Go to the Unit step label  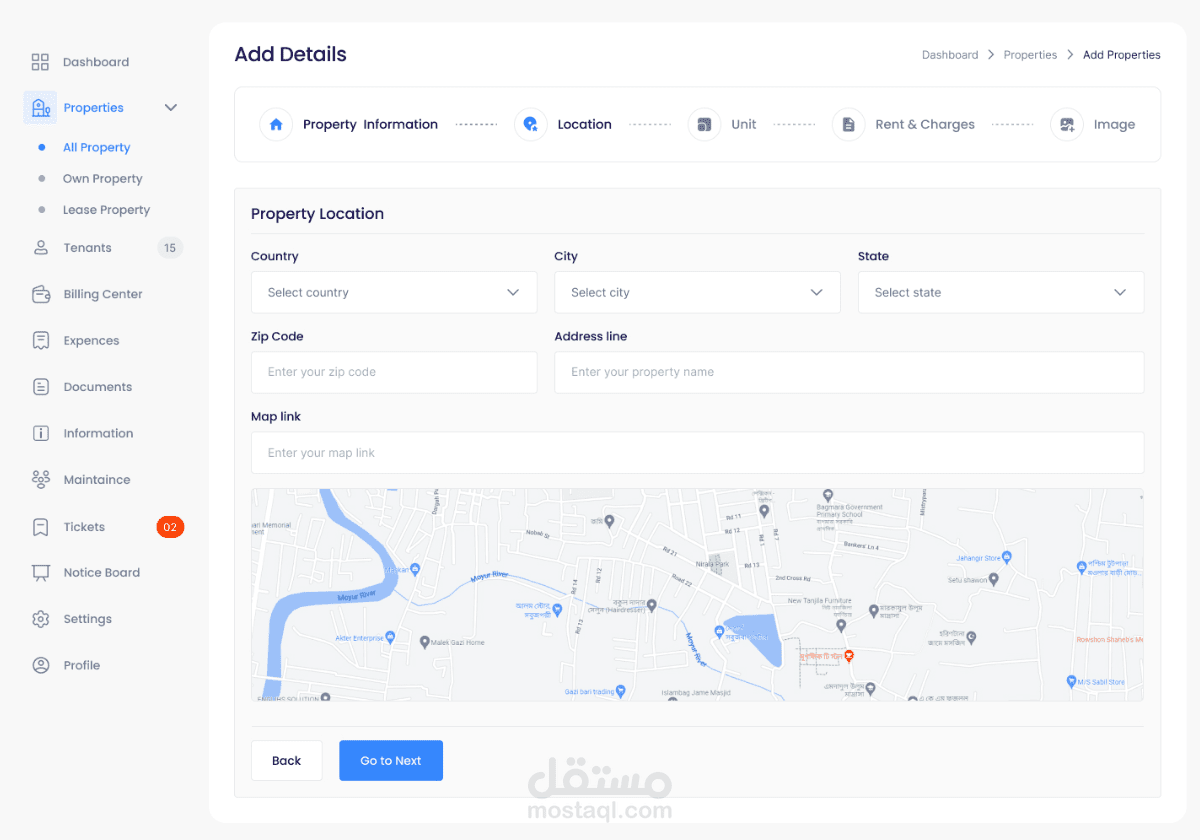tap(744, 124)
